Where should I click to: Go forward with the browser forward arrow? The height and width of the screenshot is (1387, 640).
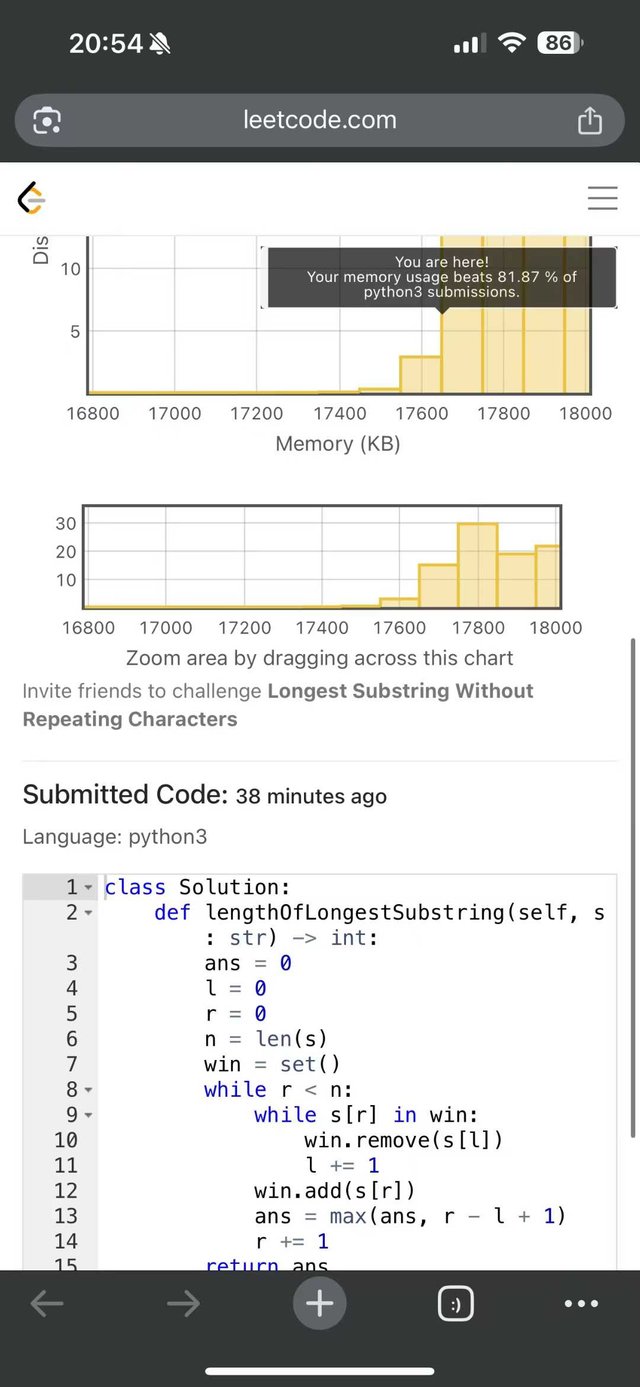[183, 1304]
